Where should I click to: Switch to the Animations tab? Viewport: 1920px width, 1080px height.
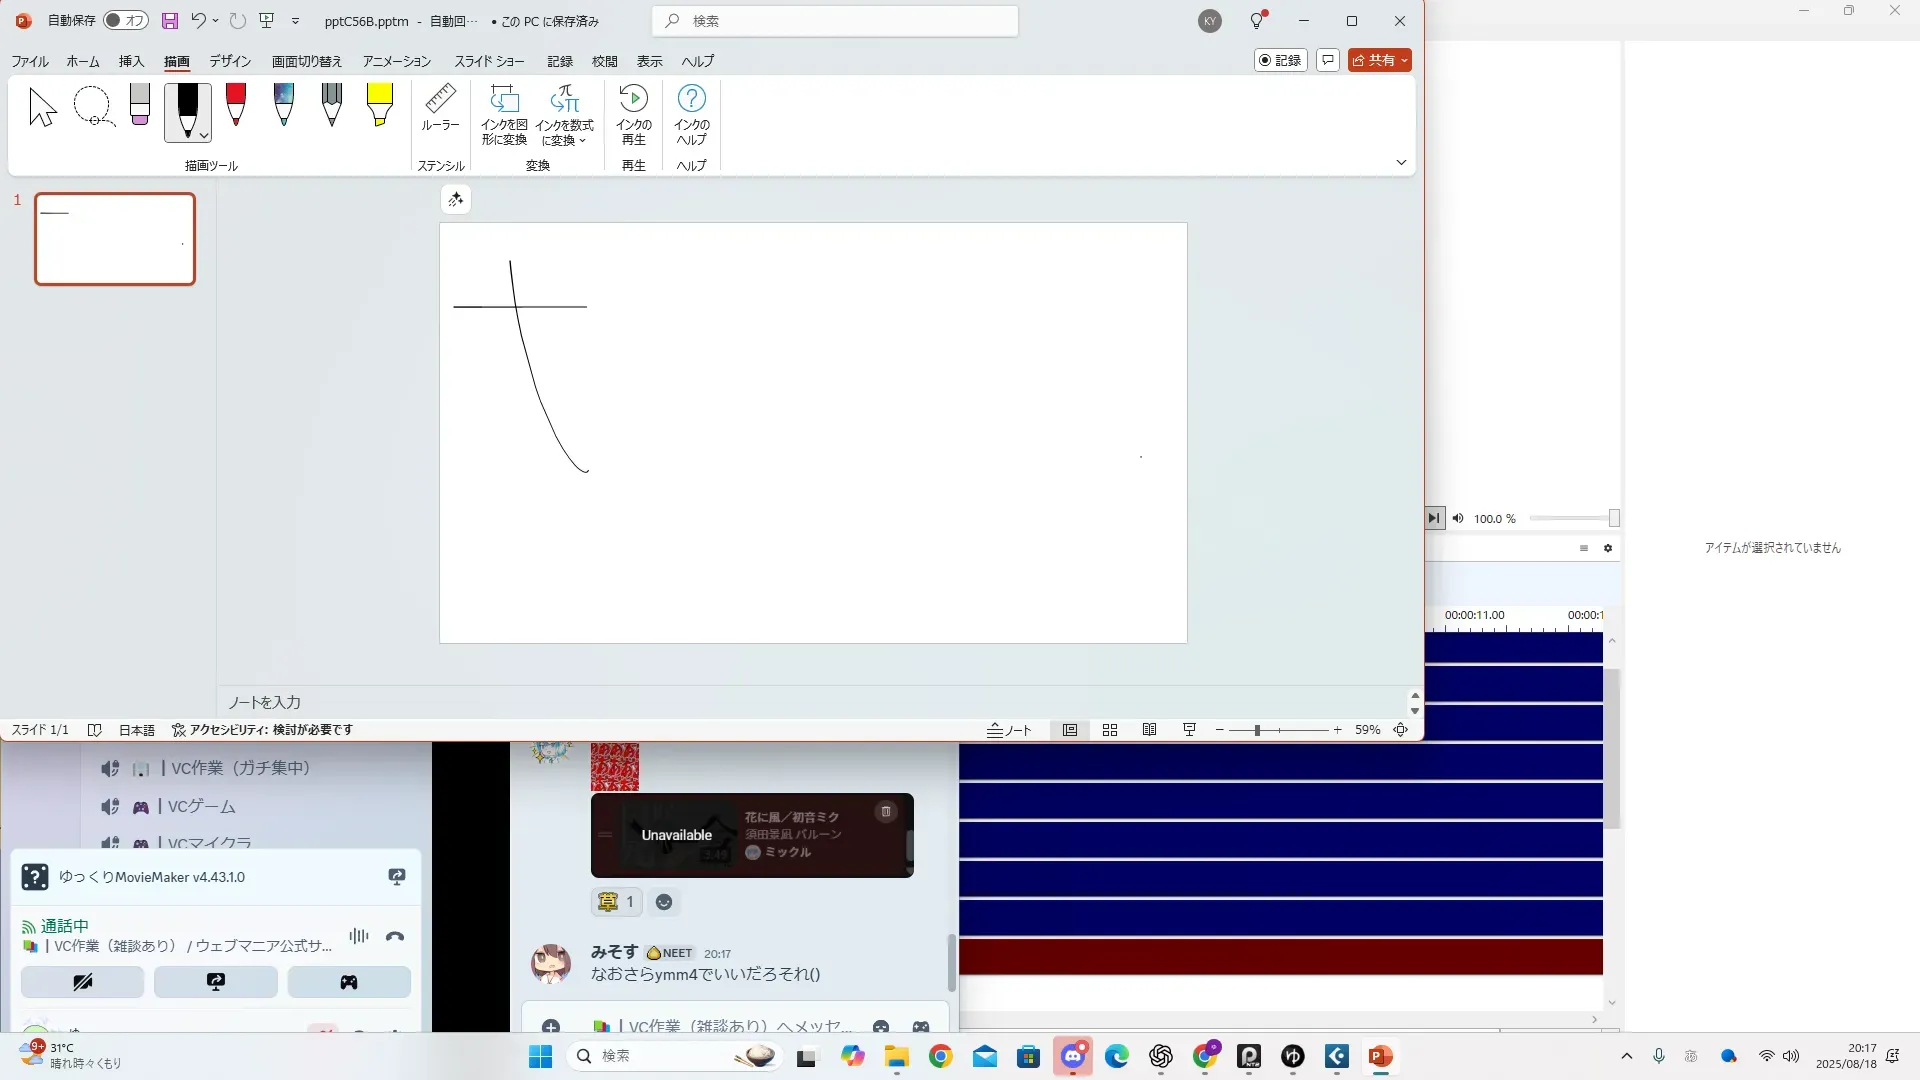pos(396,61)
